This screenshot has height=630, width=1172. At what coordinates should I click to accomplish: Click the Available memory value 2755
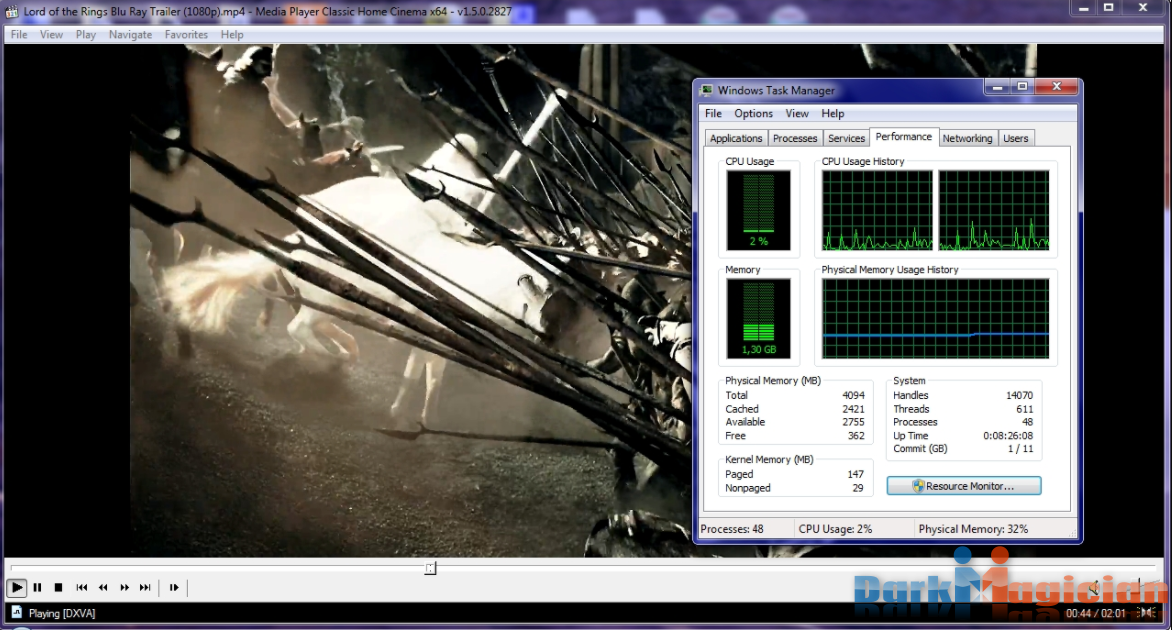click(854, 421)
